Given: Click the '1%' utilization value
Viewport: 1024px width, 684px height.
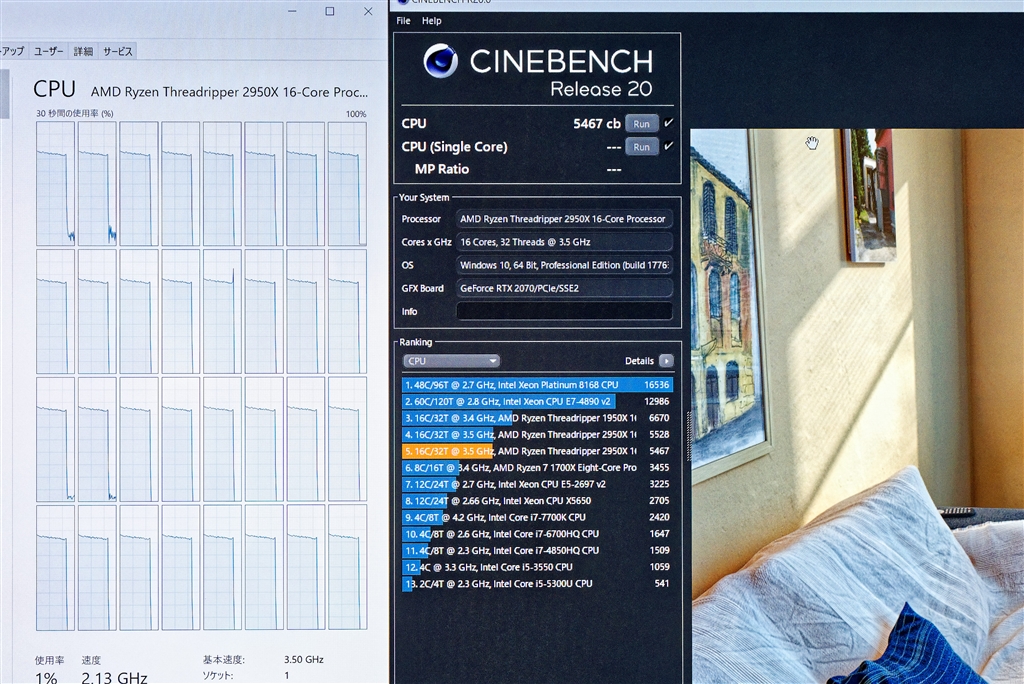Looking at the screenshot, I should (46, 678).
